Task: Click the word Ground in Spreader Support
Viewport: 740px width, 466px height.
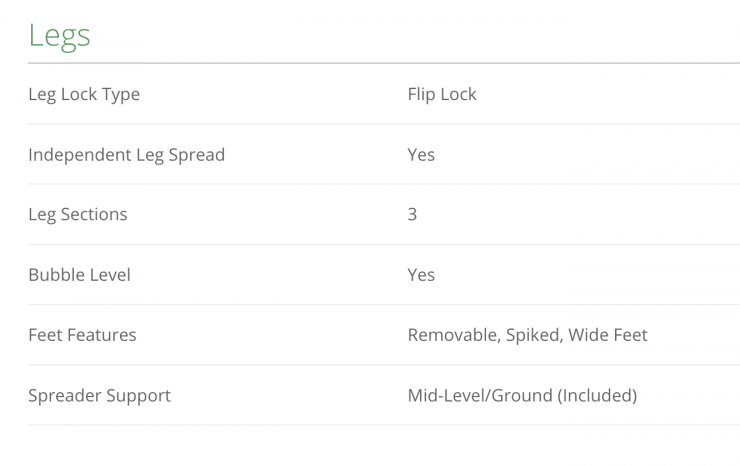Action: tap(521, 395)
